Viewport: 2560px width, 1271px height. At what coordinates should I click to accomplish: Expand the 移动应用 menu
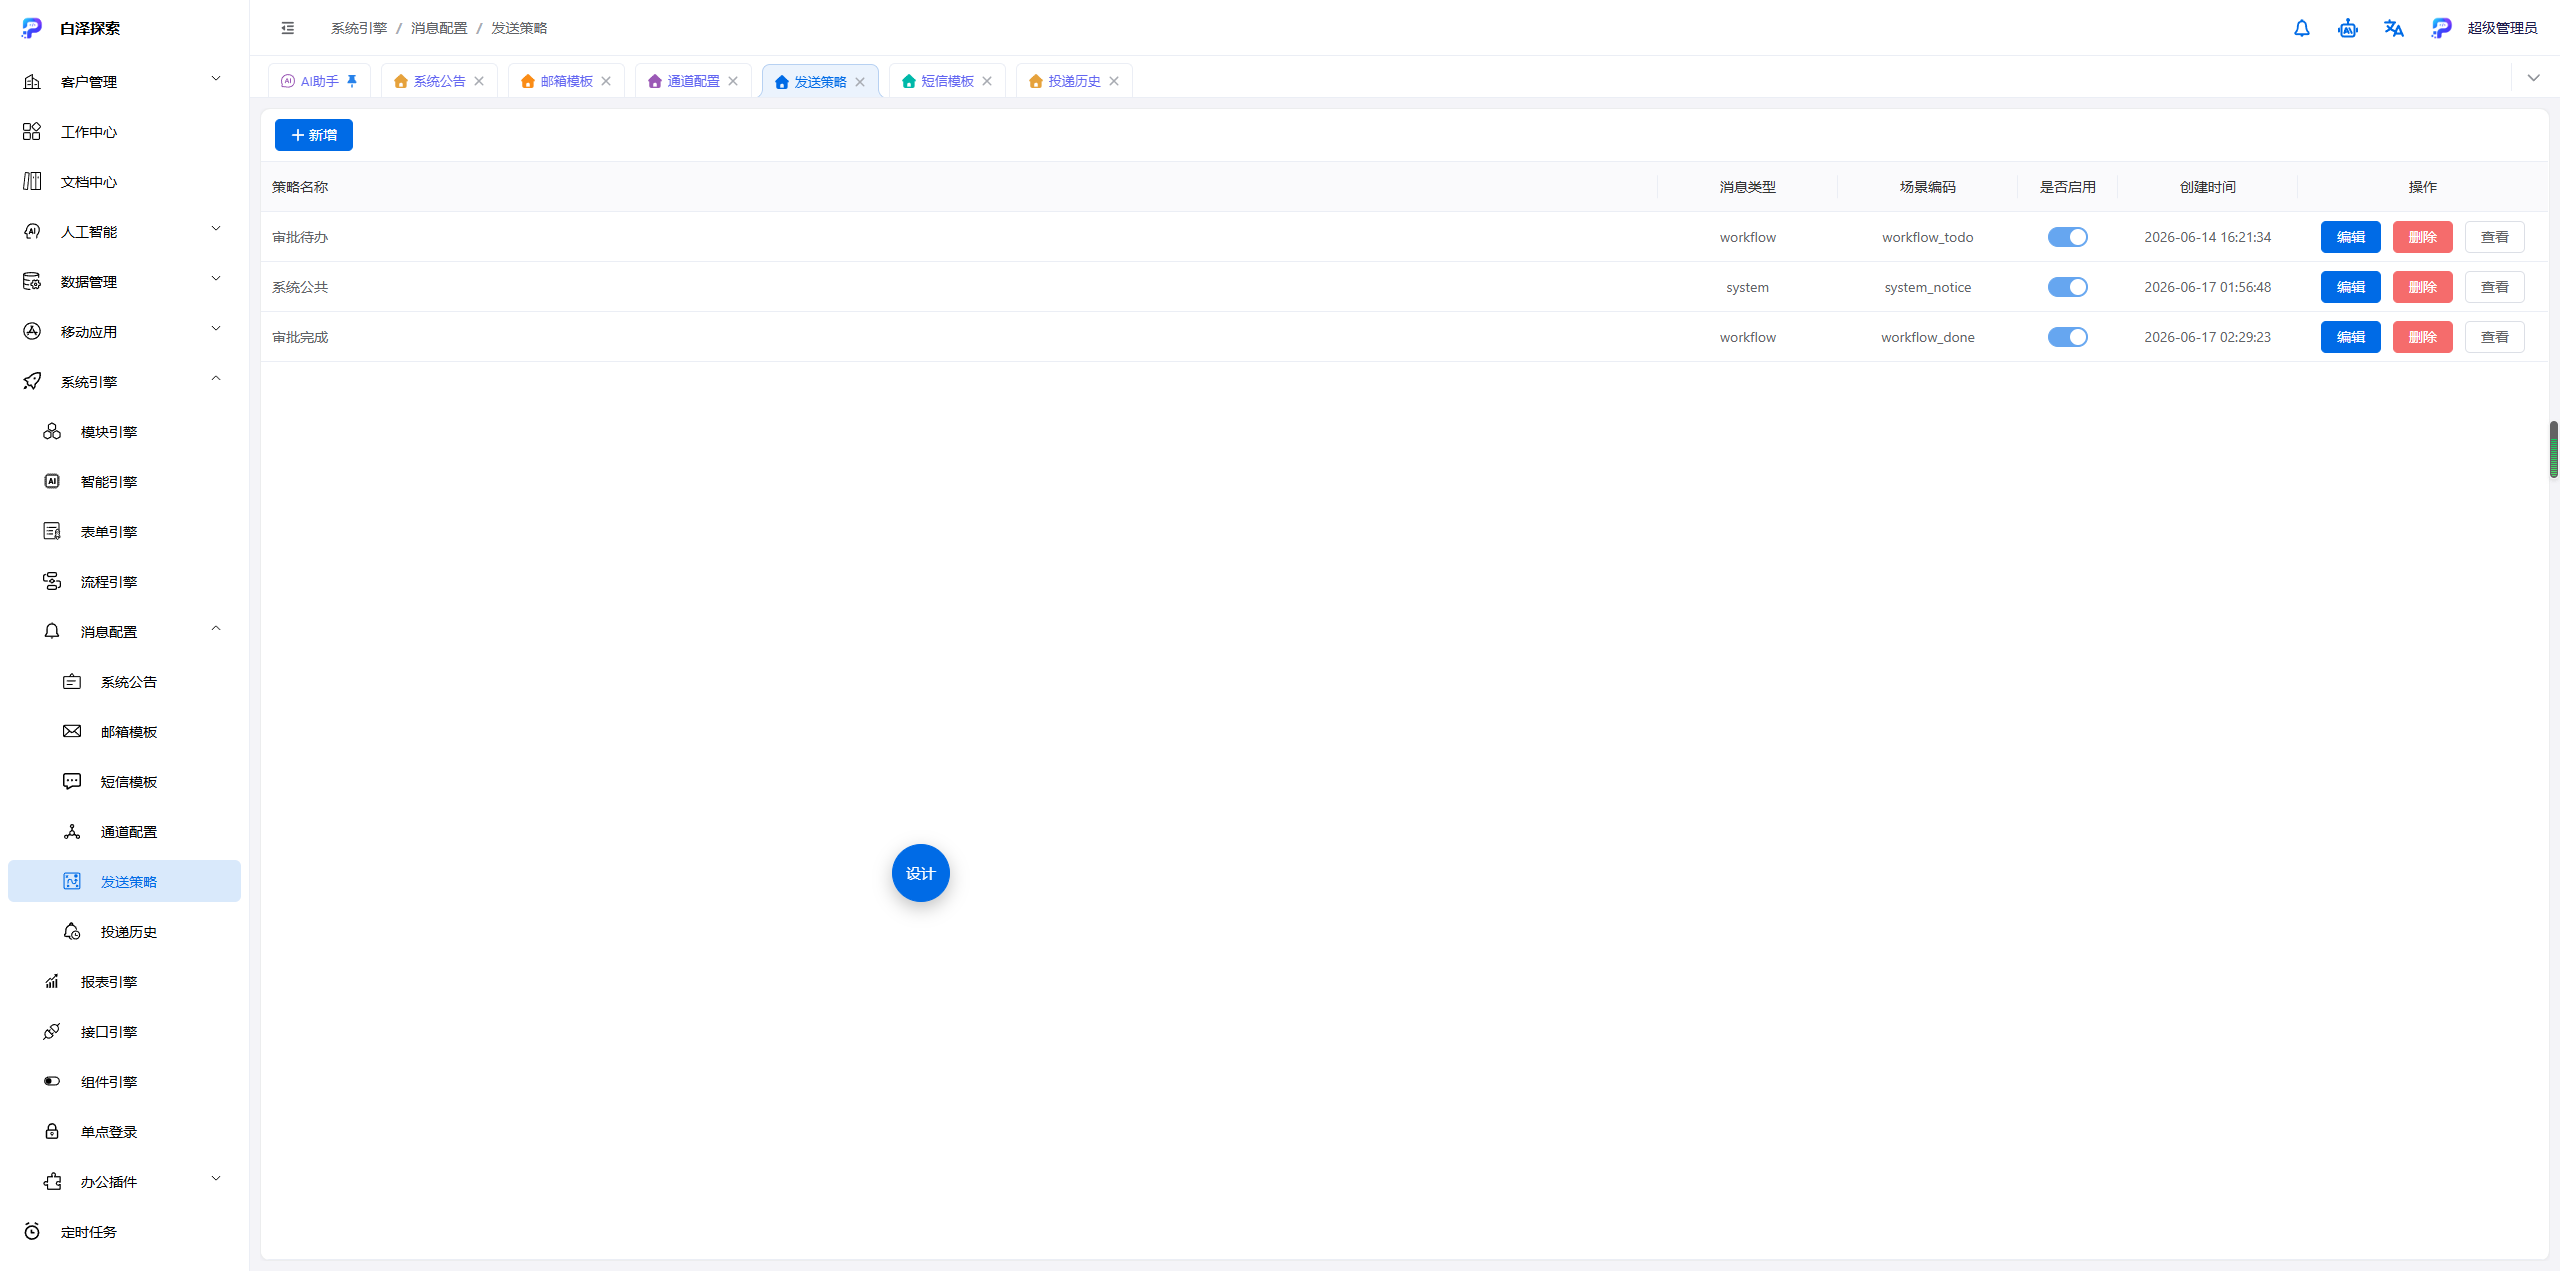pos(124,331)
